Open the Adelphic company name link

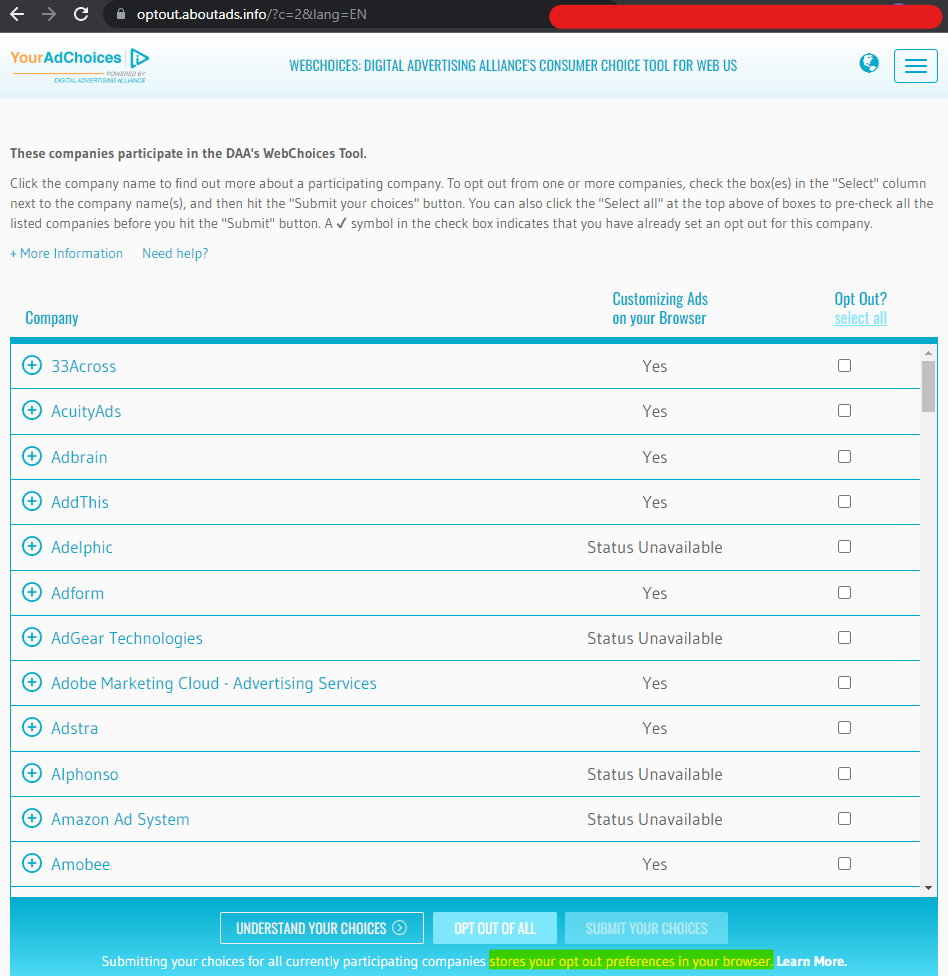point(82,547)
